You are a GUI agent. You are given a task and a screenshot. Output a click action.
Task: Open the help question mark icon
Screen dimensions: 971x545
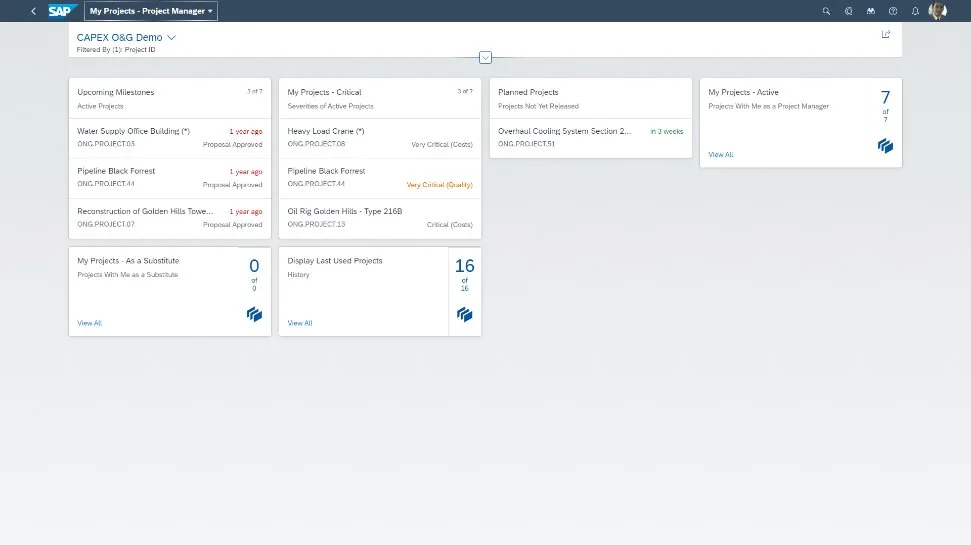click(893, 11)
